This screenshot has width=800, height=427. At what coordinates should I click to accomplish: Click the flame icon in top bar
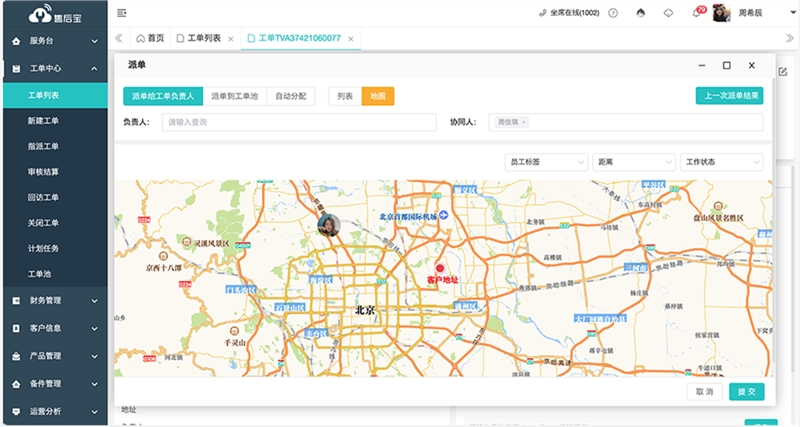640,13
